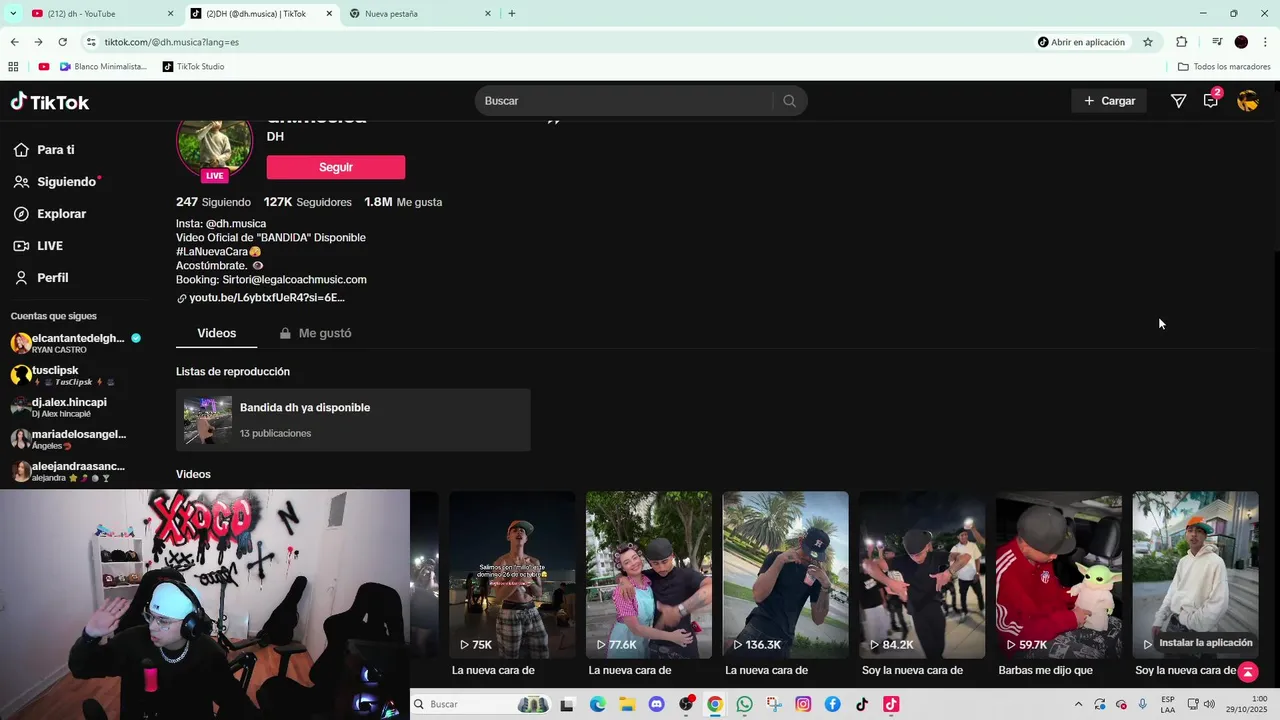The width and height of the screenshot is (1280, 720).
Task: Open the video with 84.2K views
Action: [x=922, y=575]
